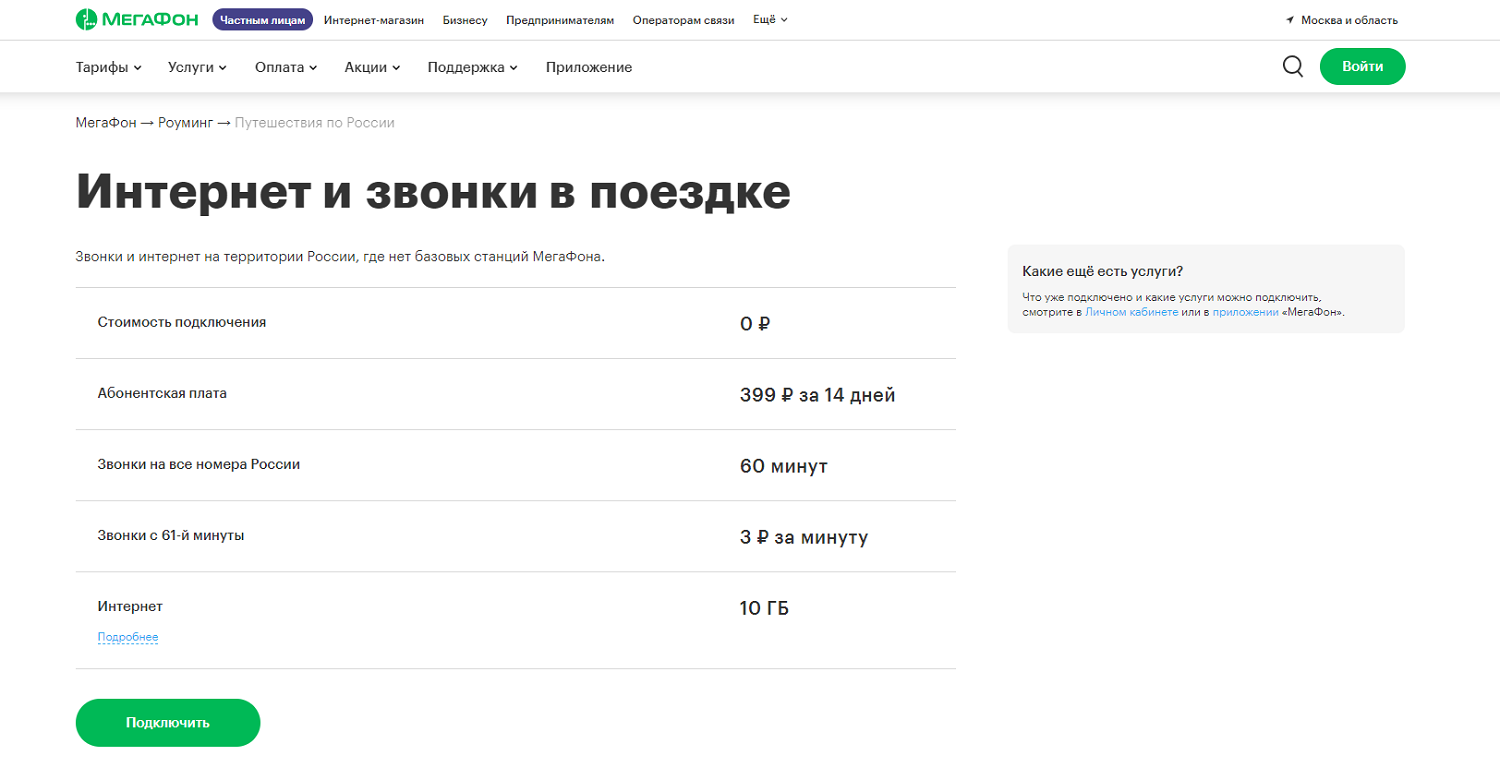Open the Приложение page
This screenshot has width=1500, height=768.
[x=588, y=67]
